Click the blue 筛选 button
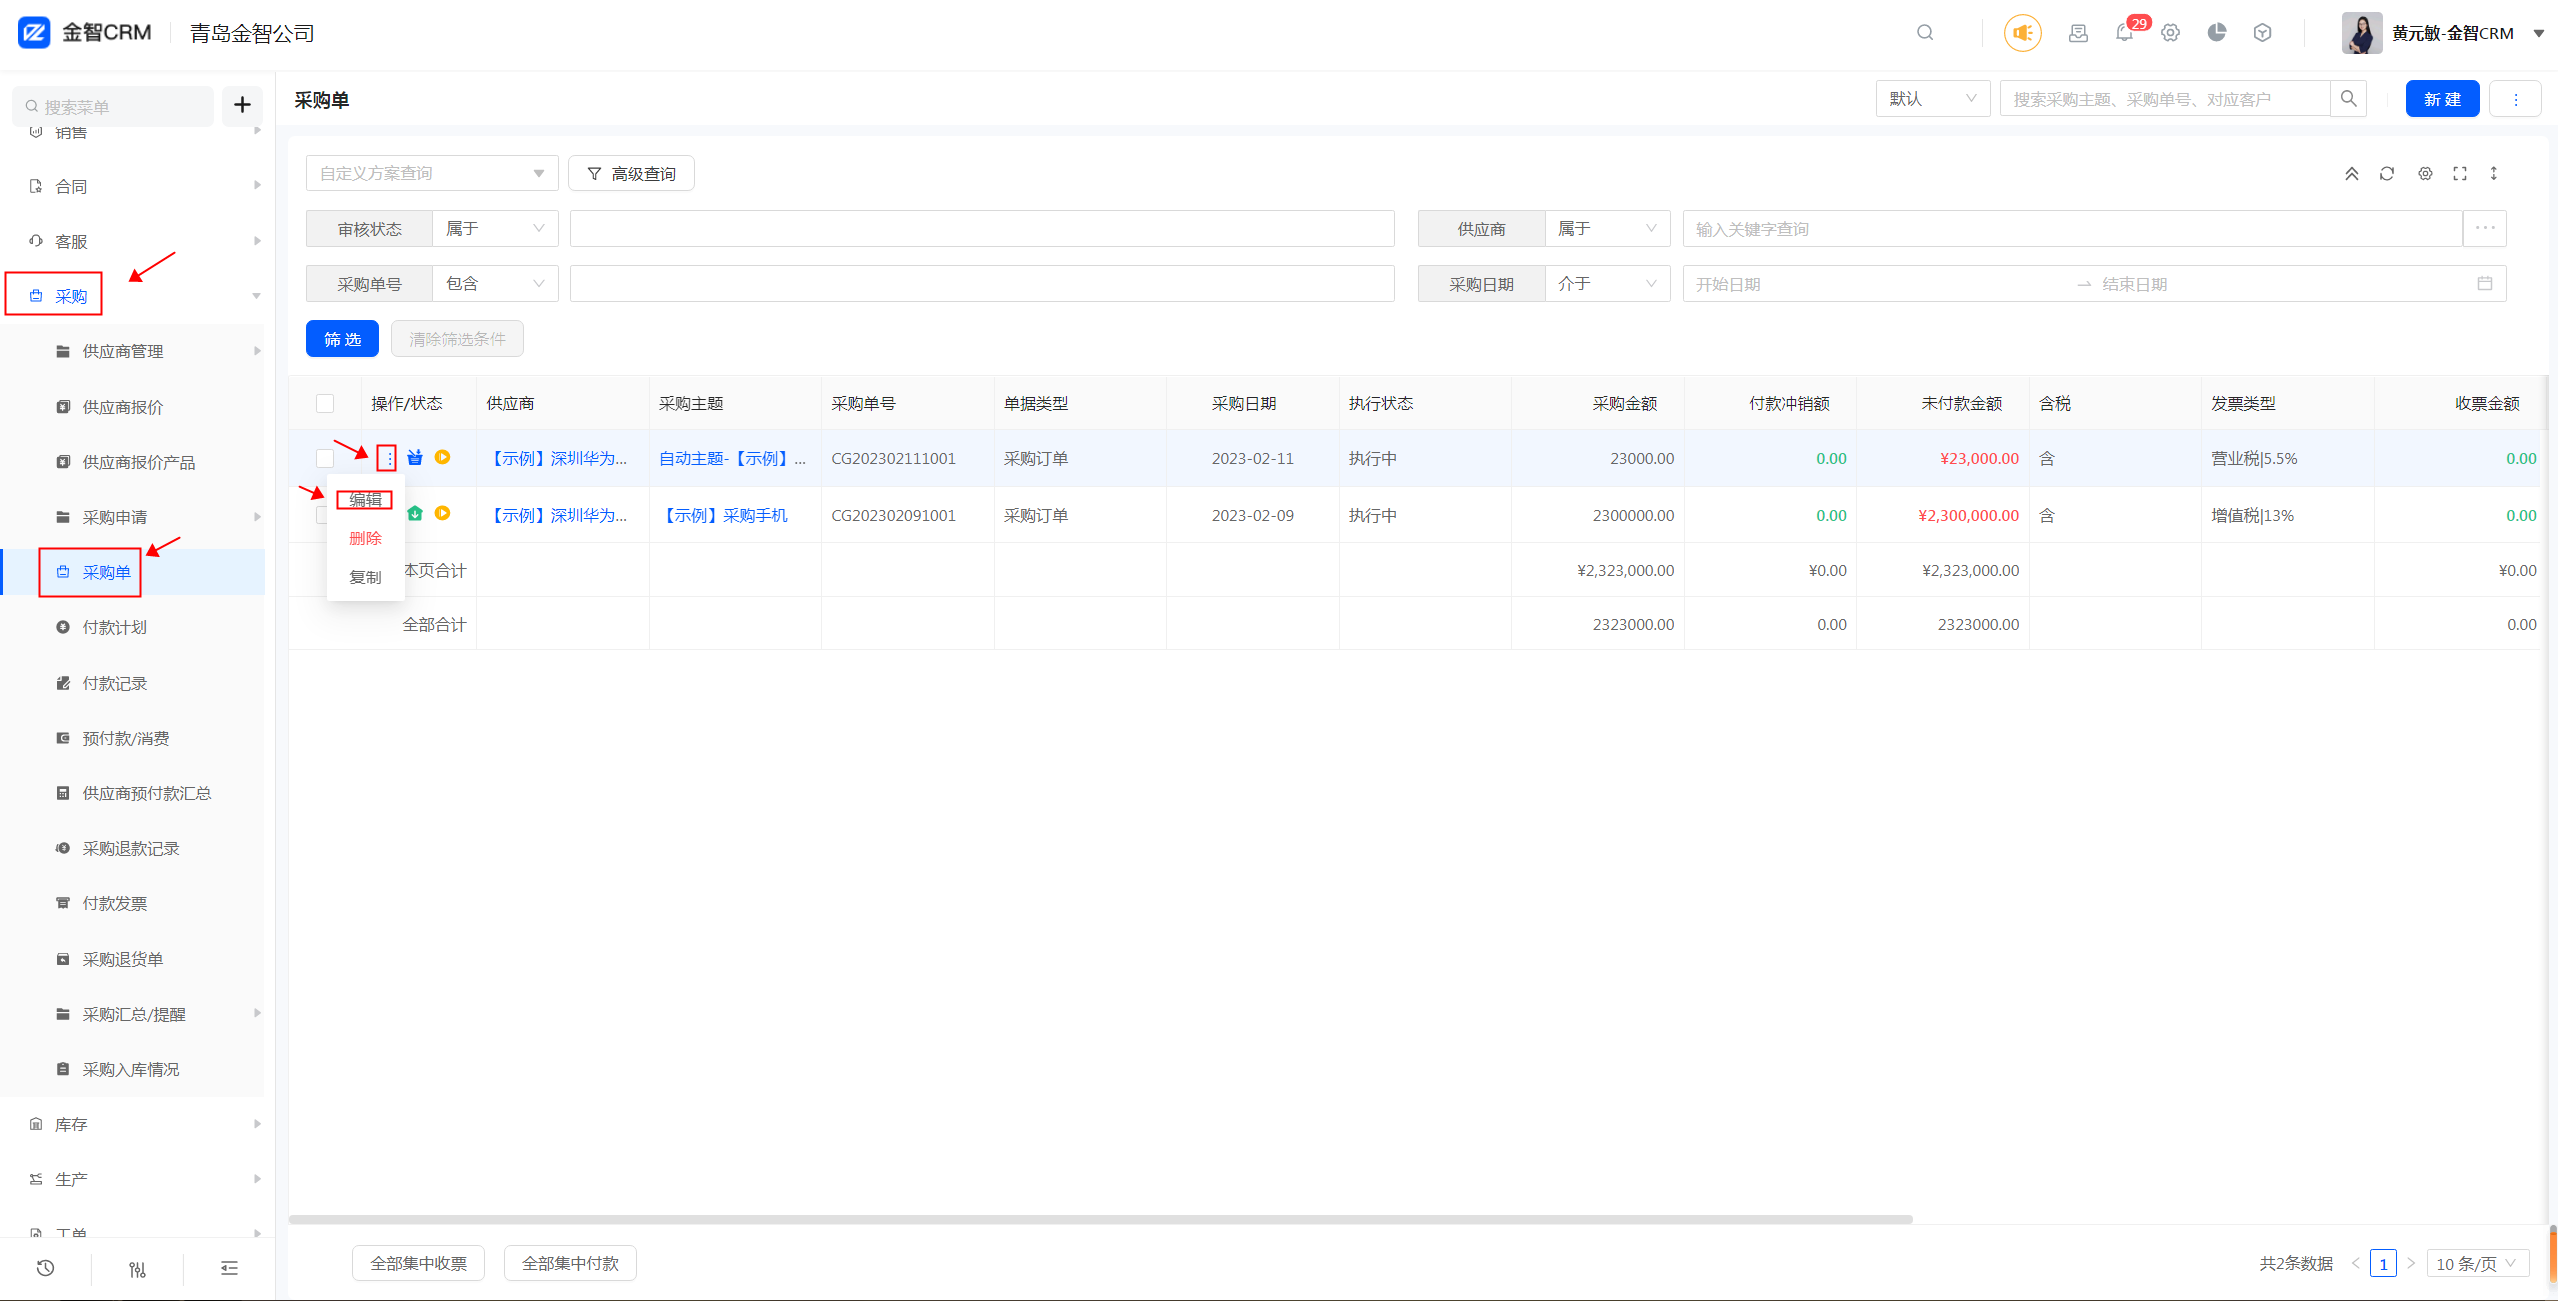2558x1301 pixels. tap(342, 339)
